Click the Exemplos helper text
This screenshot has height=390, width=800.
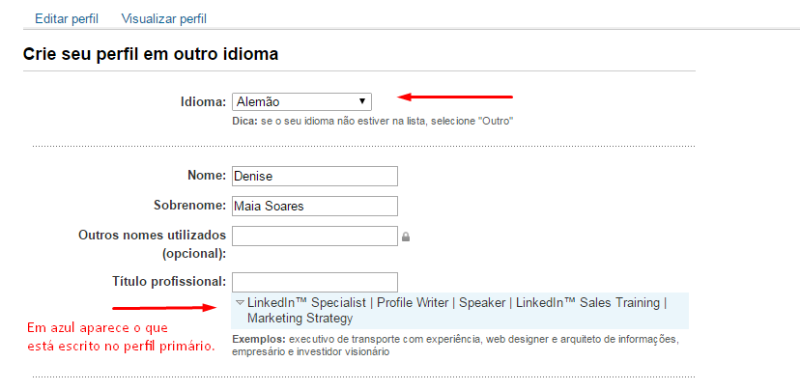(455, 346)
